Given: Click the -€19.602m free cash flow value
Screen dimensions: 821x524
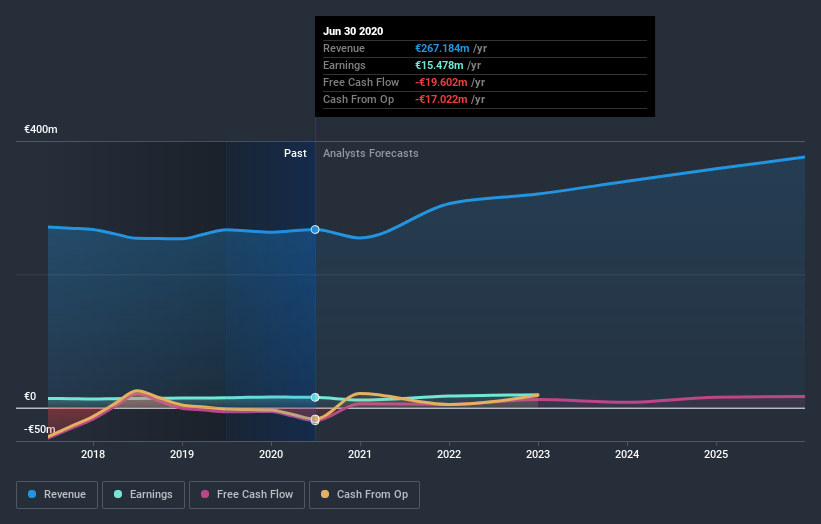Looking at the screenshot, I should tap(441, 82).
